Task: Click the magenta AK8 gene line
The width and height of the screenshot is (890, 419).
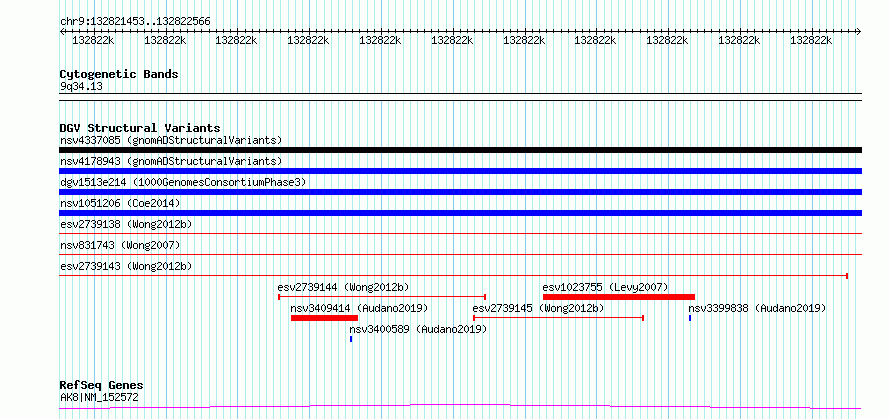Action: pyautogui.click(x=460, y=406)
